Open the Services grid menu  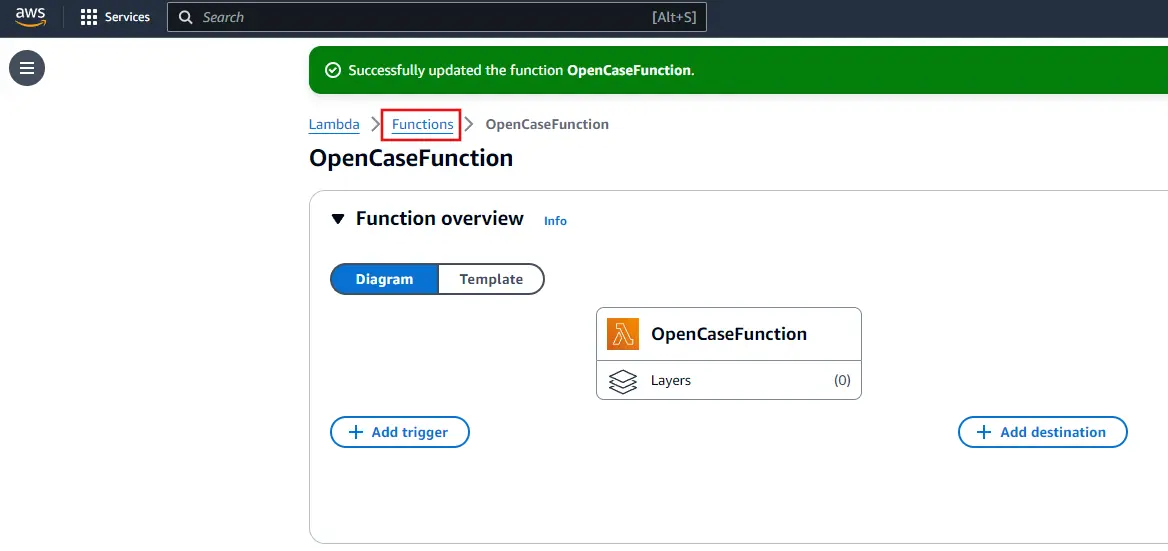pos(89,17)
